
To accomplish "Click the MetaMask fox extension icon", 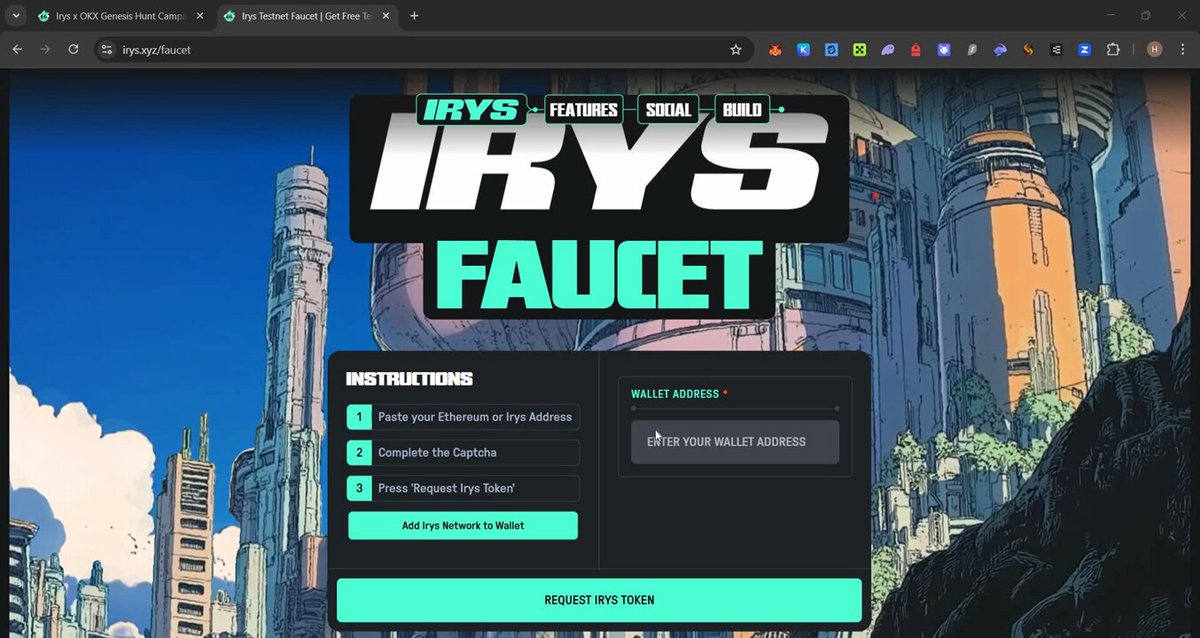I will pyautogui.click(x=775, y=49).
